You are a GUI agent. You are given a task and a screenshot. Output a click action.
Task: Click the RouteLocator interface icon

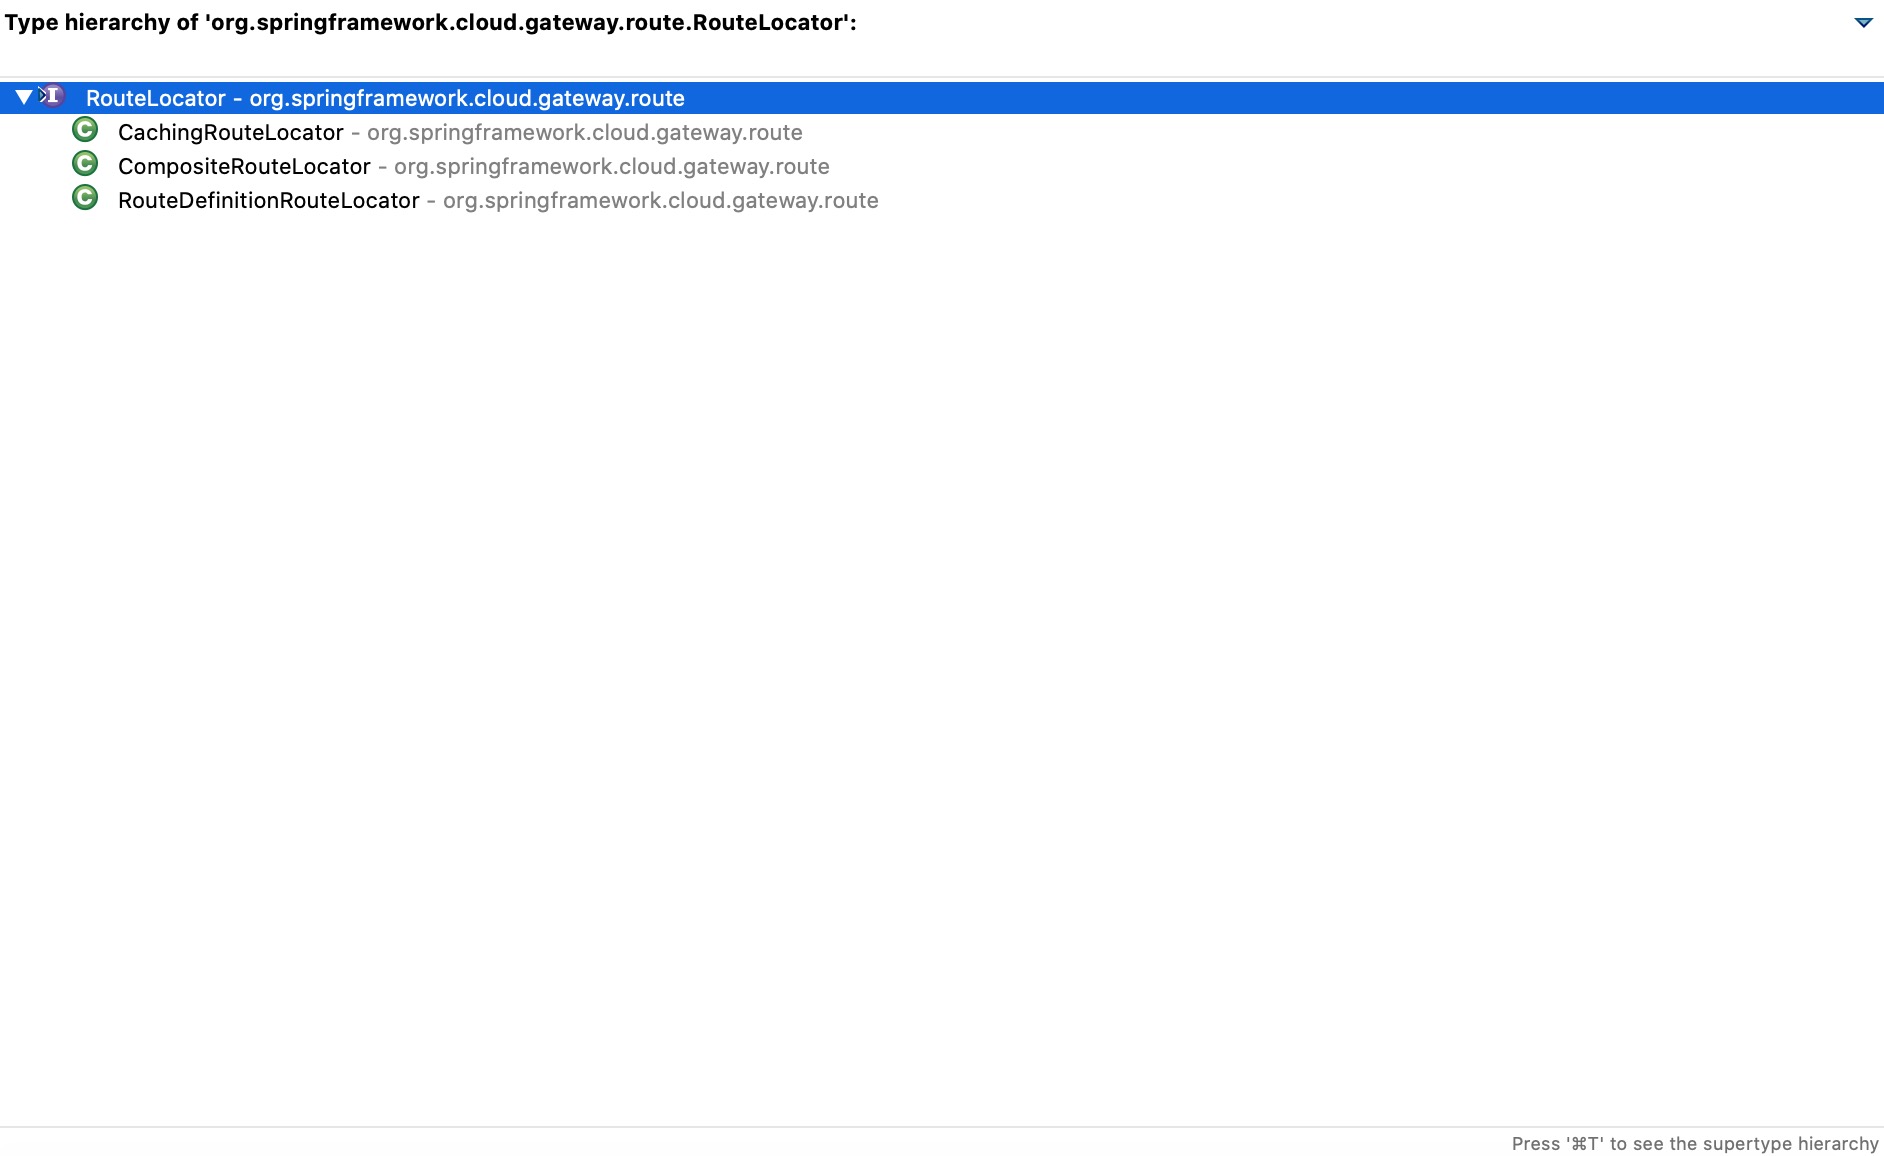(52, 96)
